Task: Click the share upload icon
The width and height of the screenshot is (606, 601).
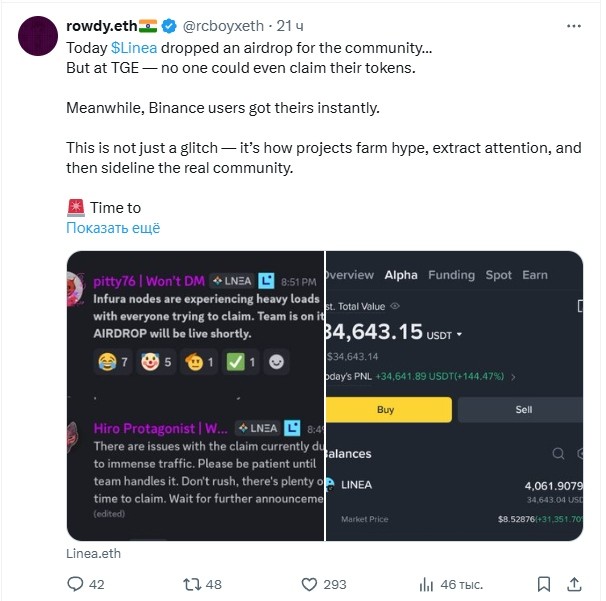Action: pyautogui.click(x=577, y=584)
